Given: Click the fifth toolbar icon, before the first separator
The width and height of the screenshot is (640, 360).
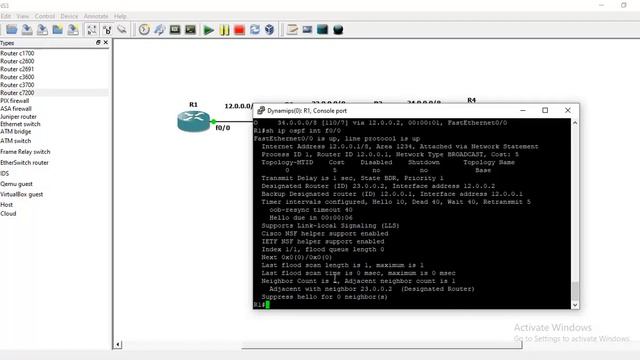Looking at the screenshot, I should tap(73, 29).
